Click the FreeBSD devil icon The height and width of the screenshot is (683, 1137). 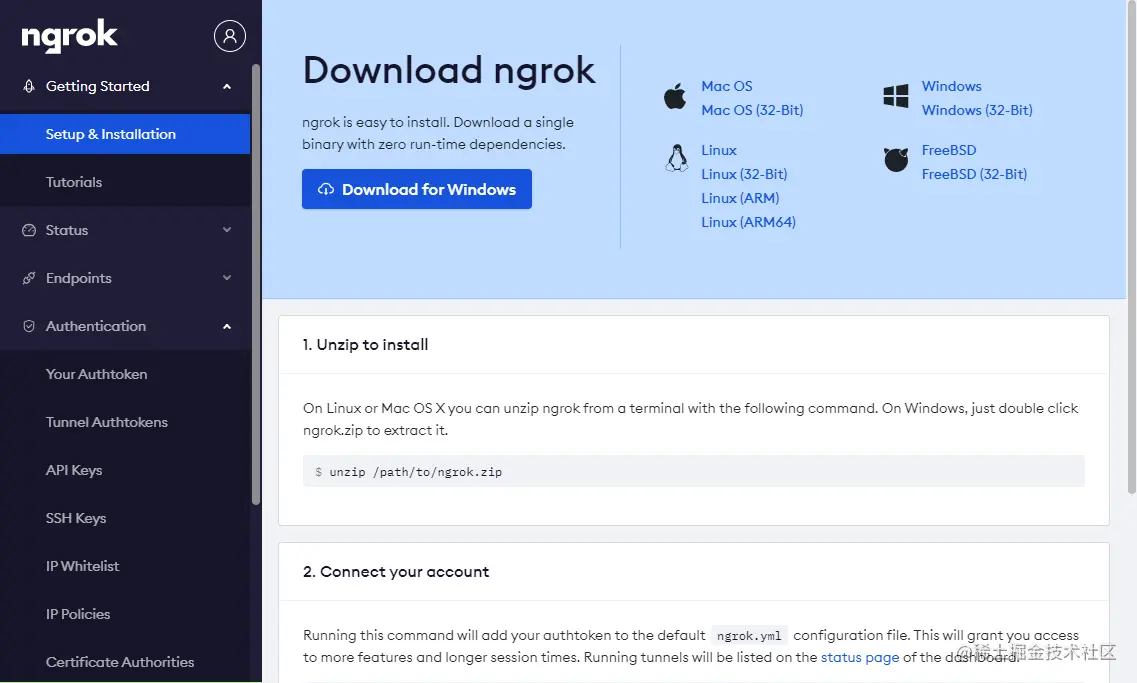[x=896, y=160]
